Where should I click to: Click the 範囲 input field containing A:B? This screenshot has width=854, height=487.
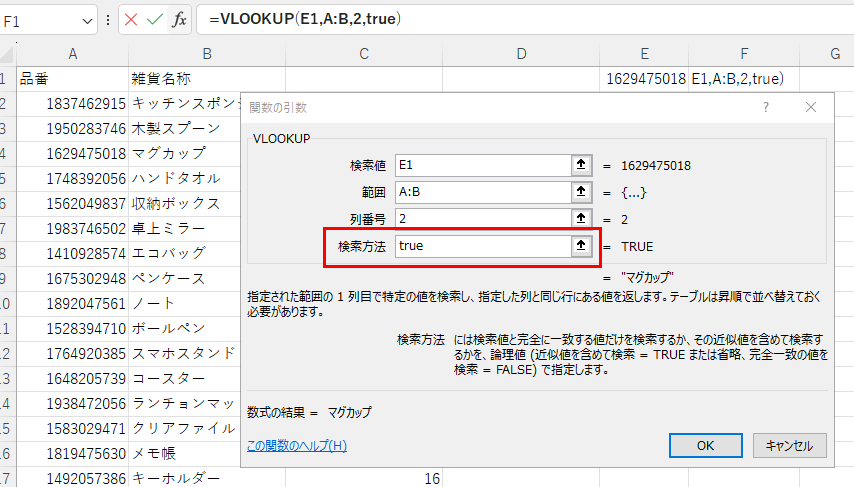point(480,191)
